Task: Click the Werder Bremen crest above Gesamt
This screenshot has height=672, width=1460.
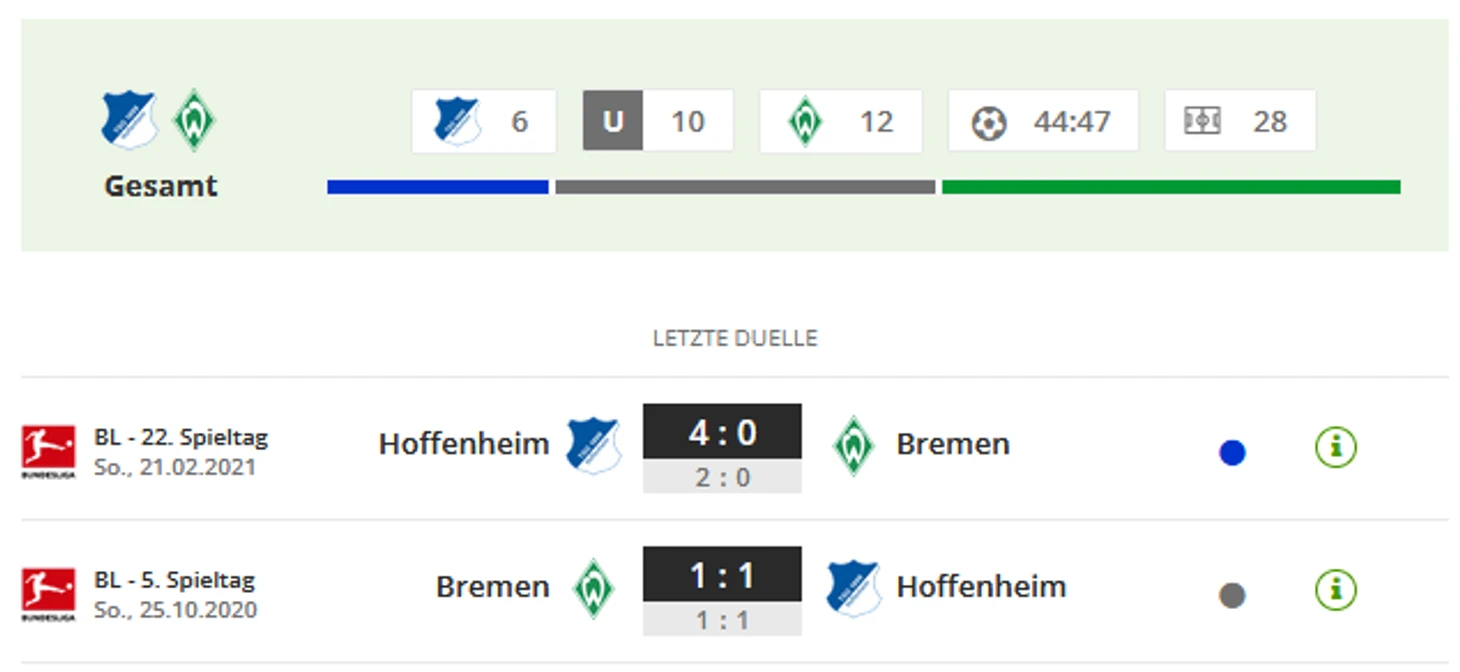Action: pos(194,120)
